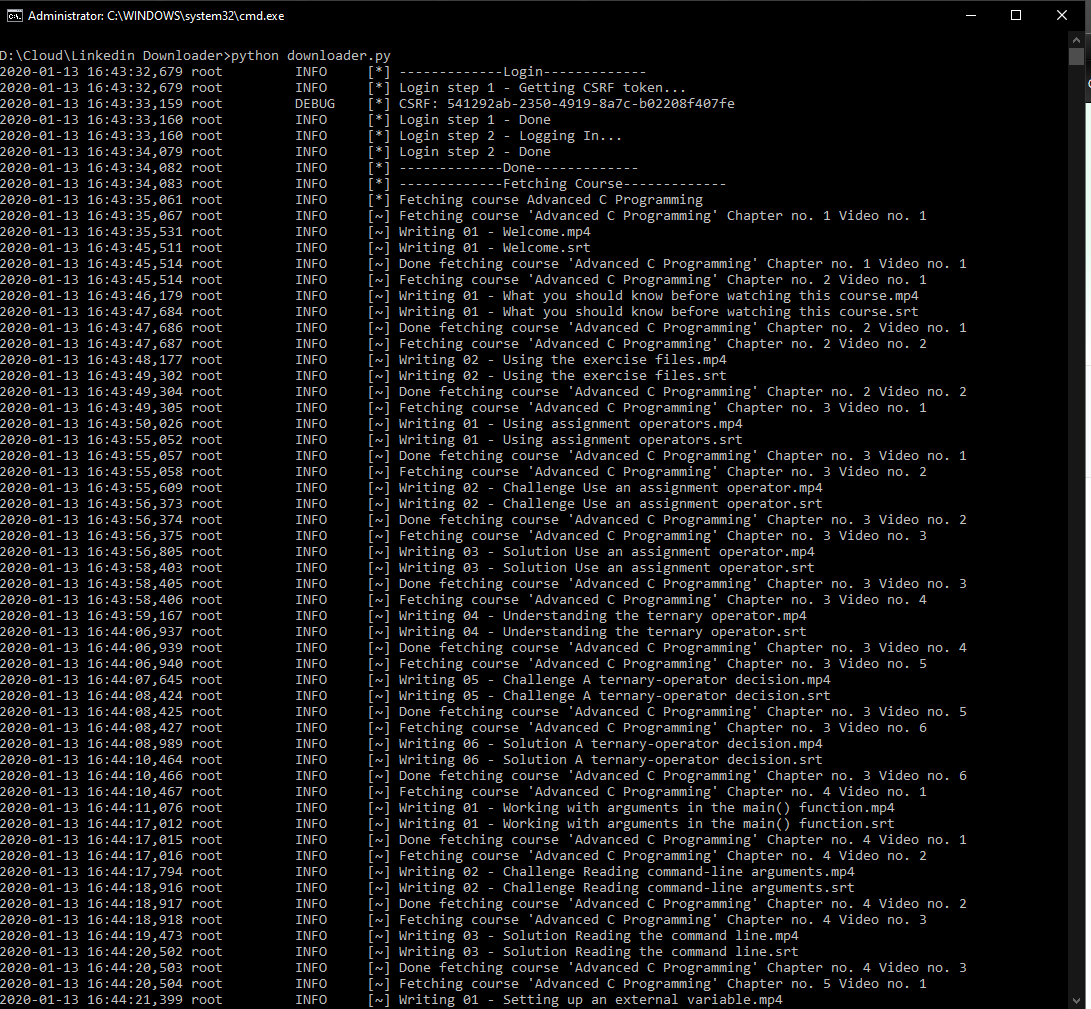Minimize the cmd.exe window
Image resolution: width=1091 pixels, height=1009 pixels.
tap(971, 15)
